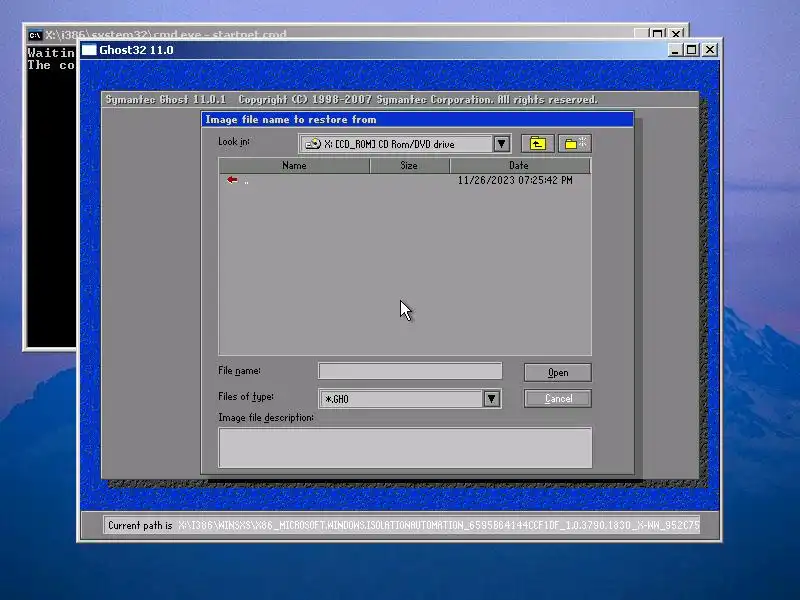Screen dimensions: 800x600
Task: Maximize the cmd.exe window
Action: [x=658, y=34]
